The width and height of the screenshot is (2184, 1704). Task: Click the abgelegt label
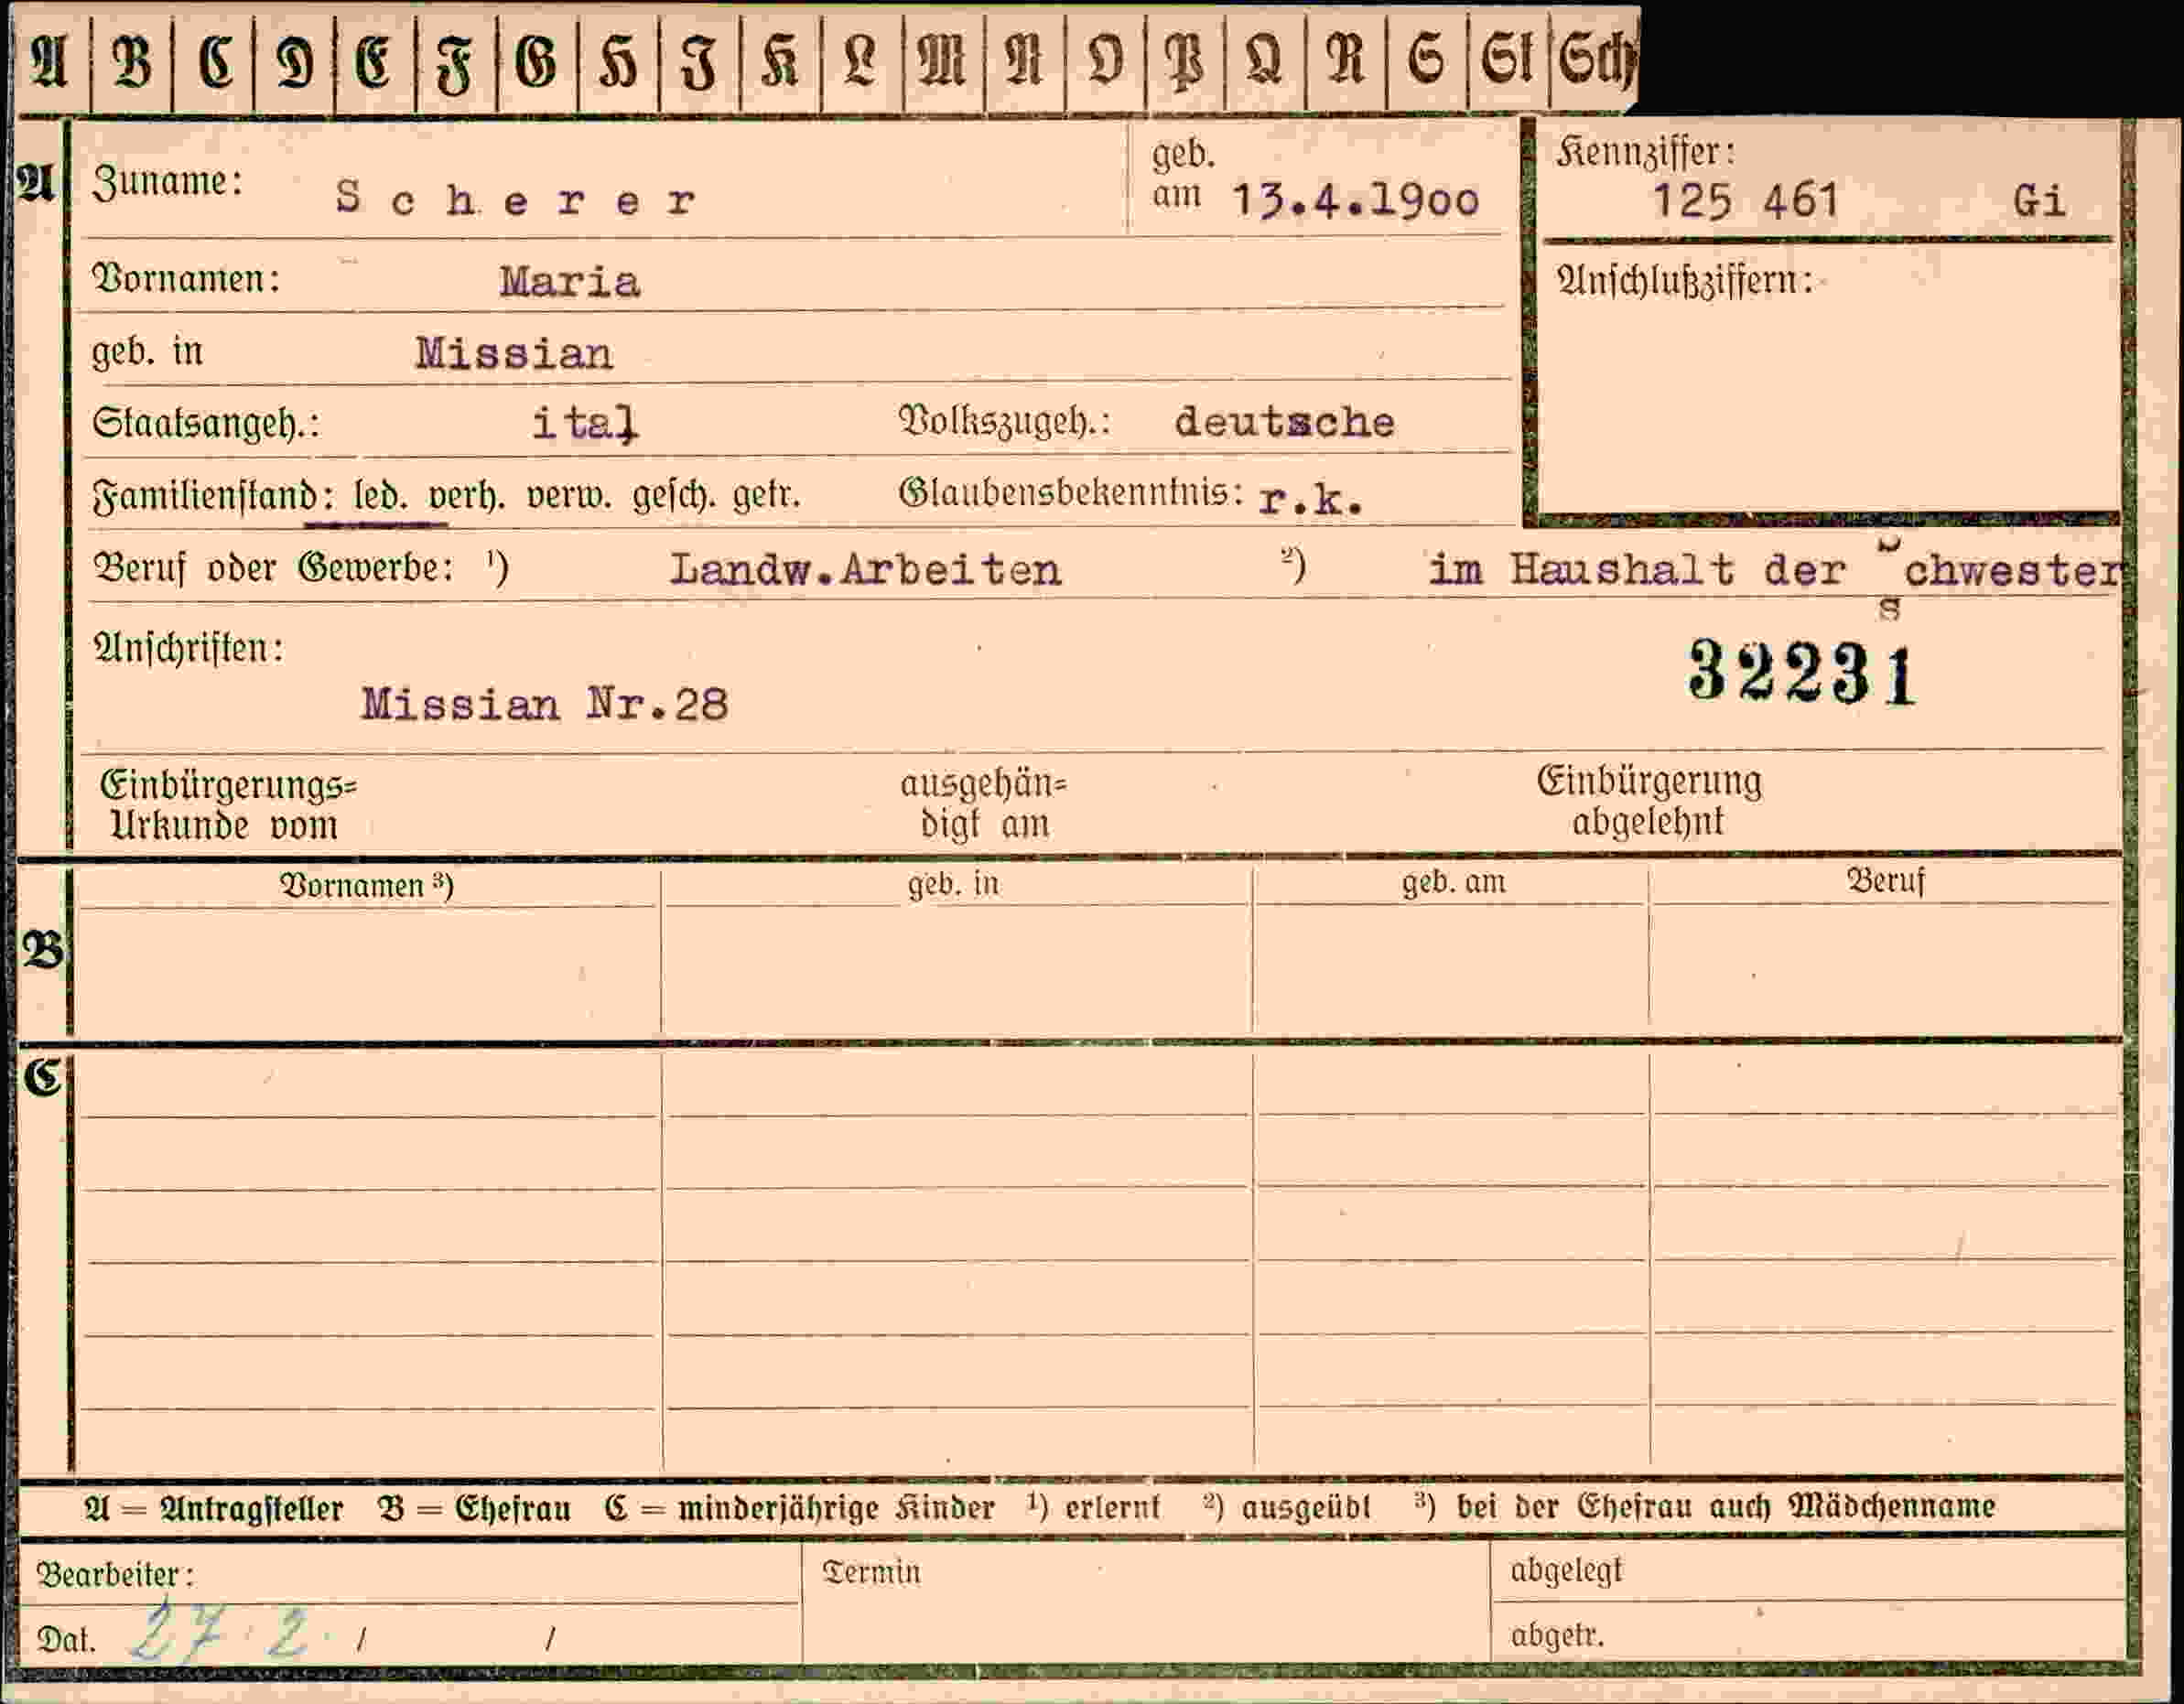tap(1566, 1570)
